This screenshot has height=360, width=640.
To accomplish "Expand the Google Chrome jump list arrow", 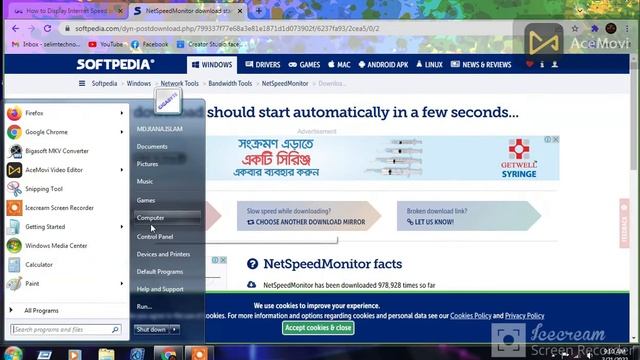I will [122, 132].
